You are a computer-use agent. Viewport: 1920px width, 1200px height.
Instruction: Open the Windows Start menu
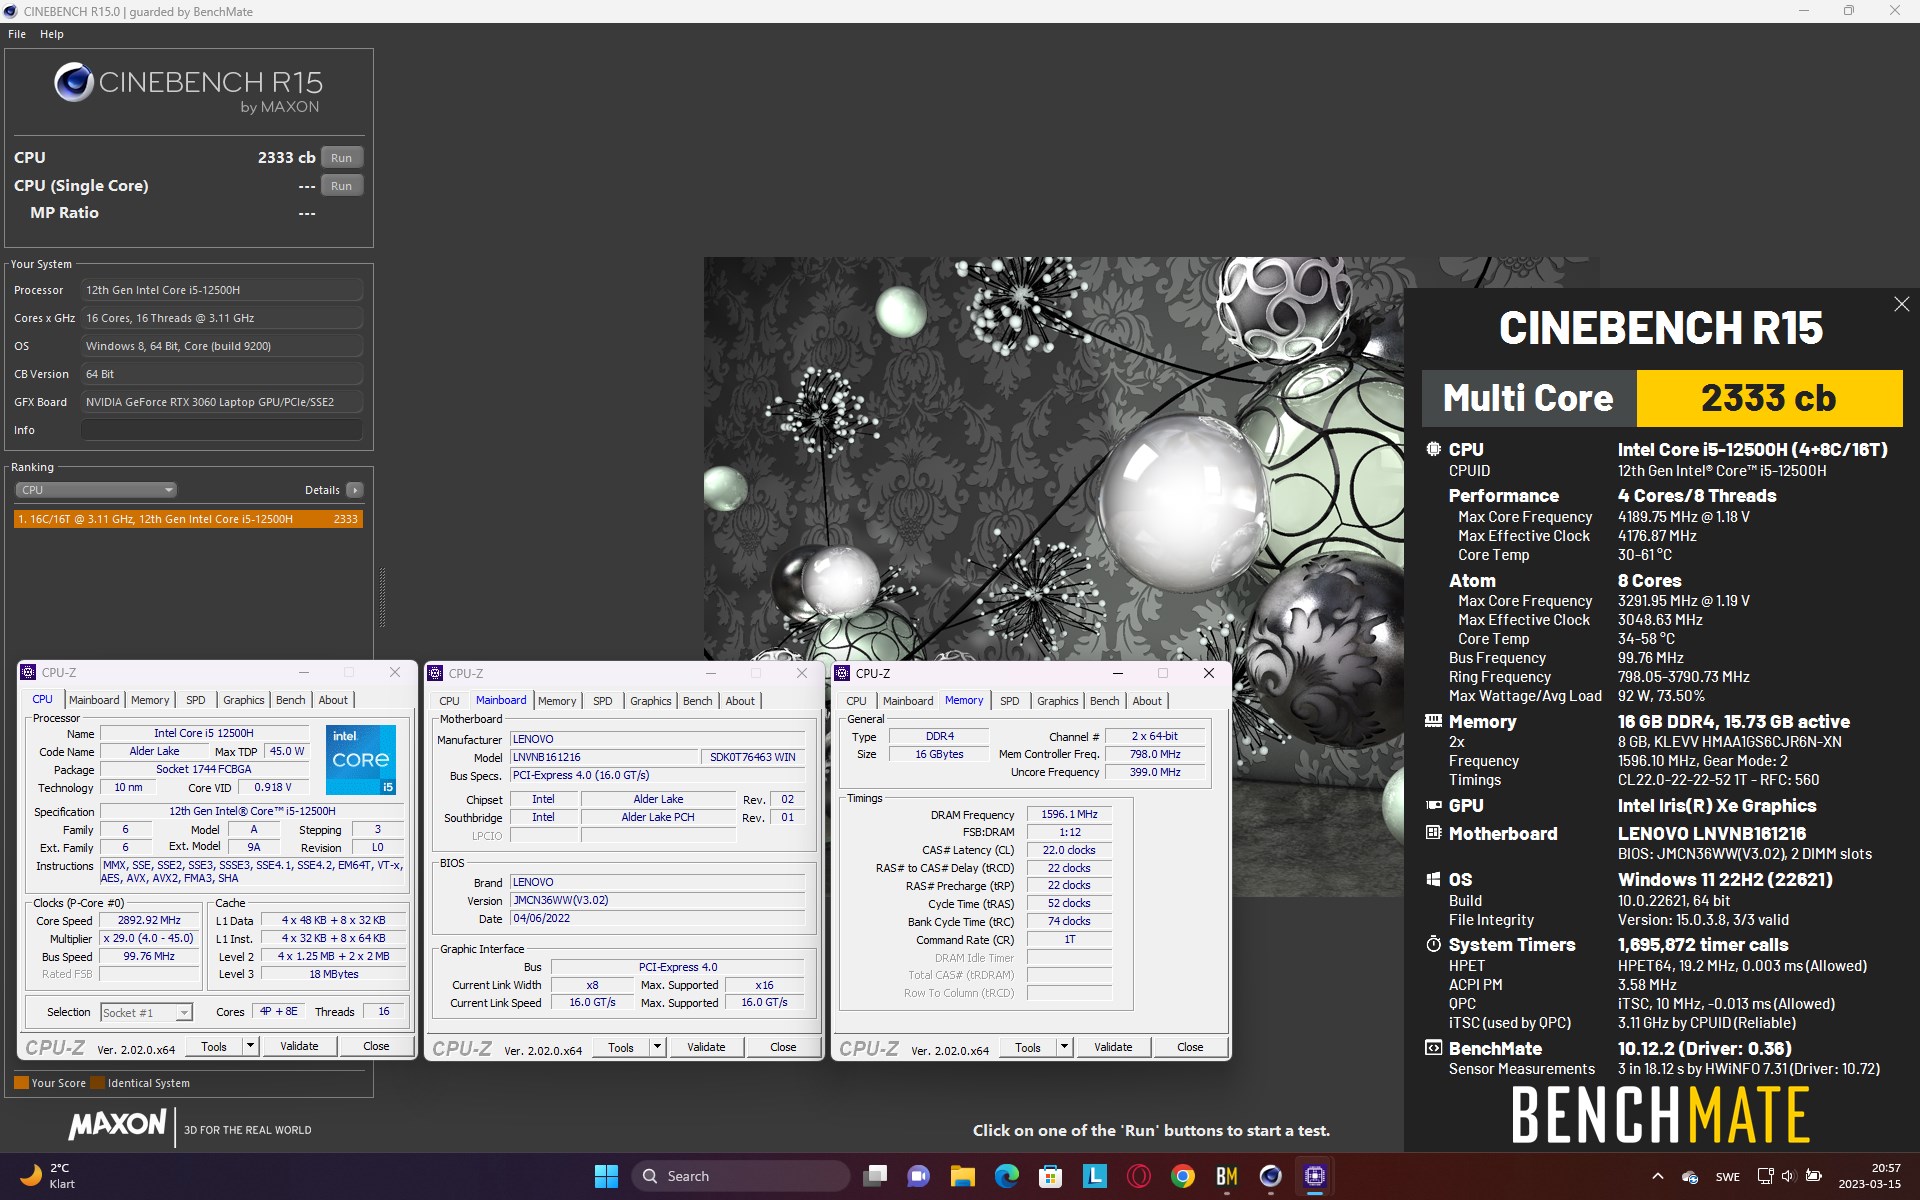(606, 1176)
